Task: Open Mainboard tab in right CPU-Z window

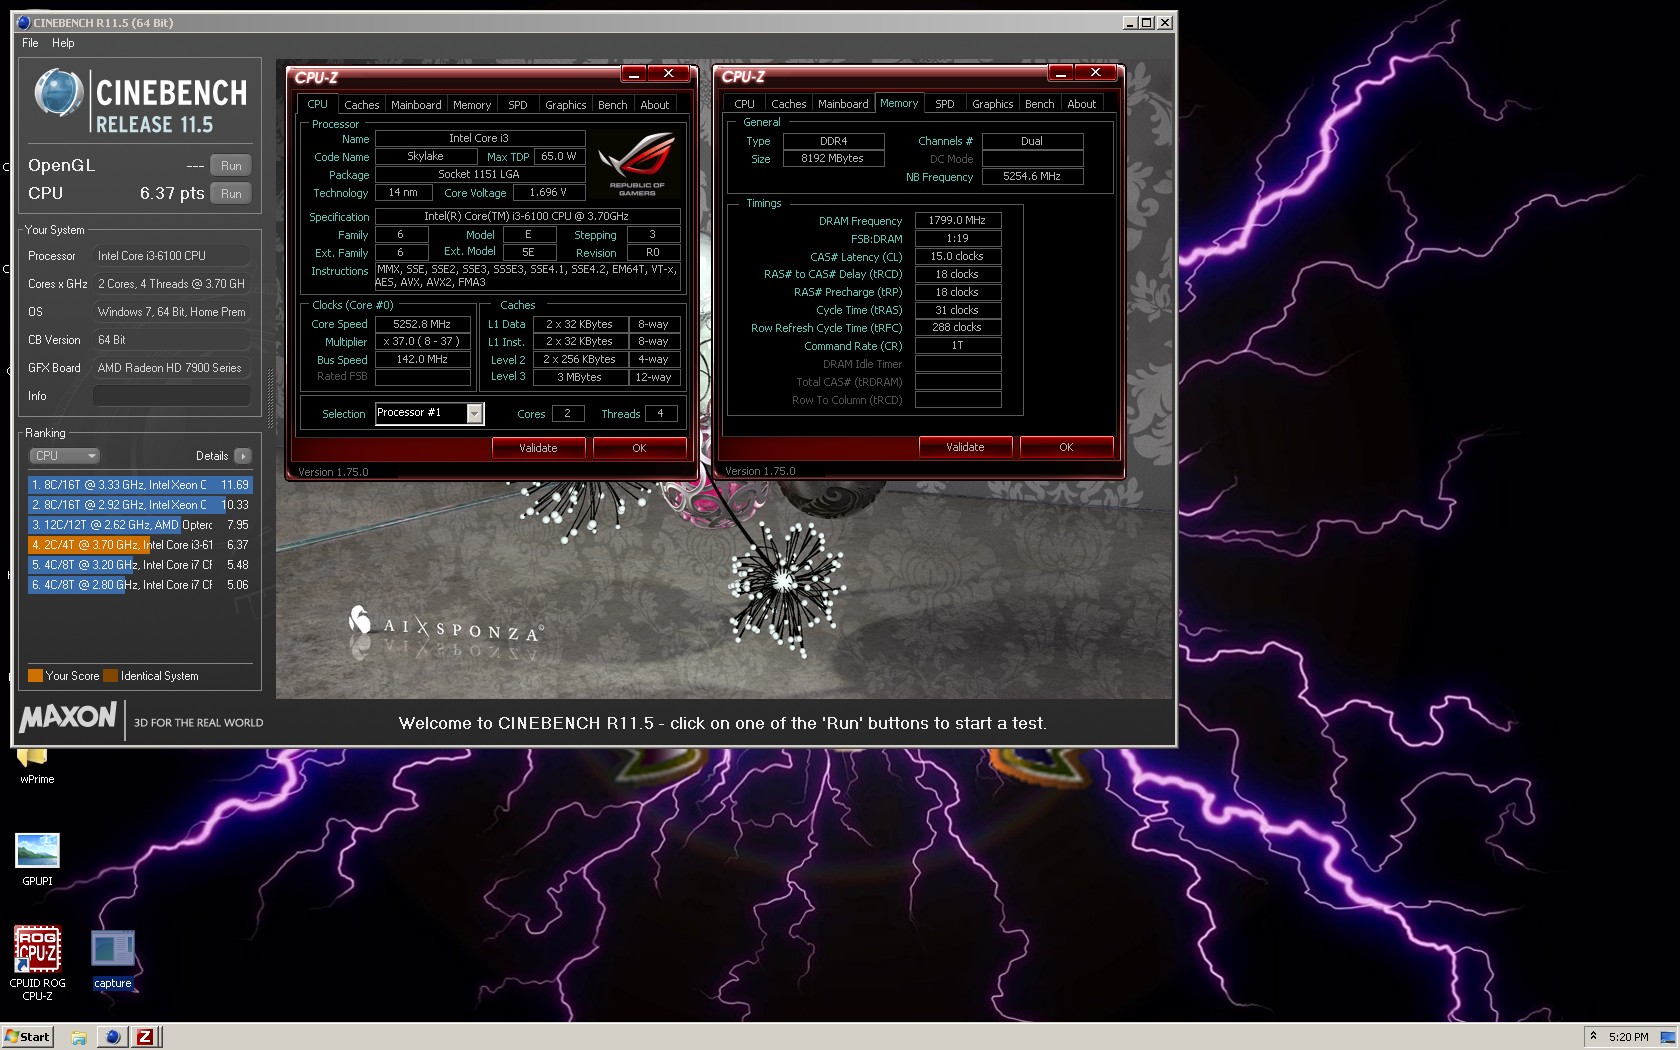Action: coord(843,104)
